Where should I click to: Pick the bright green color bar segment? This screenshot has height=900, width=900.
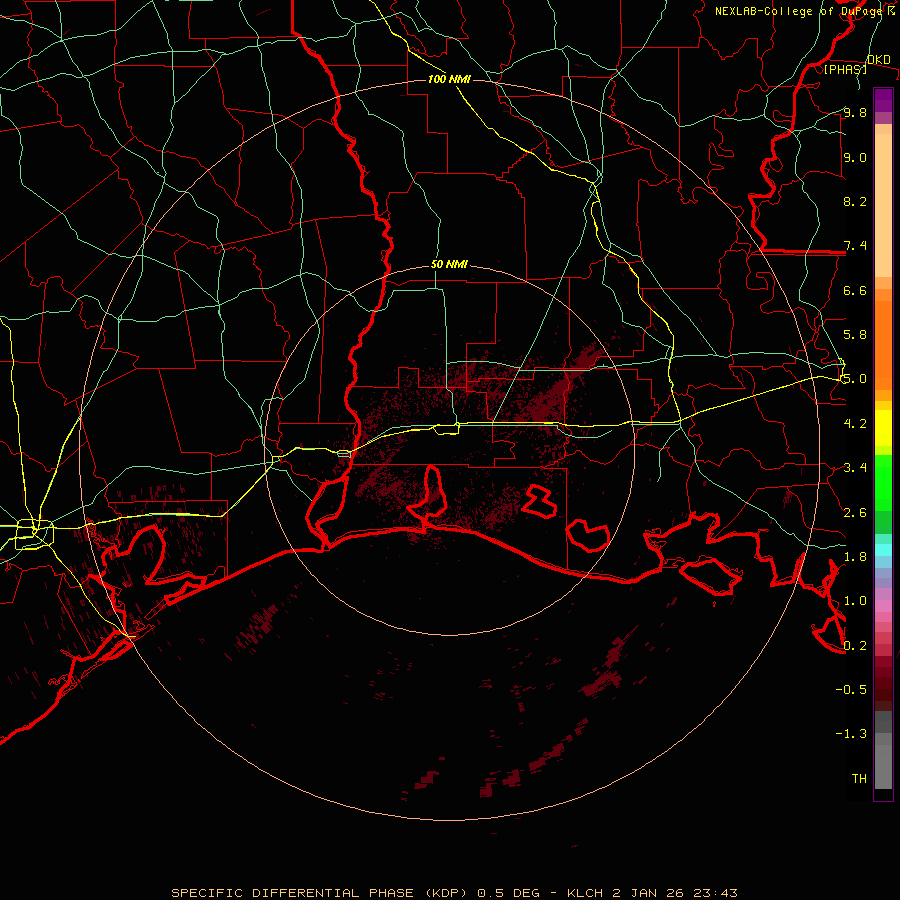(x=883, y=482)
